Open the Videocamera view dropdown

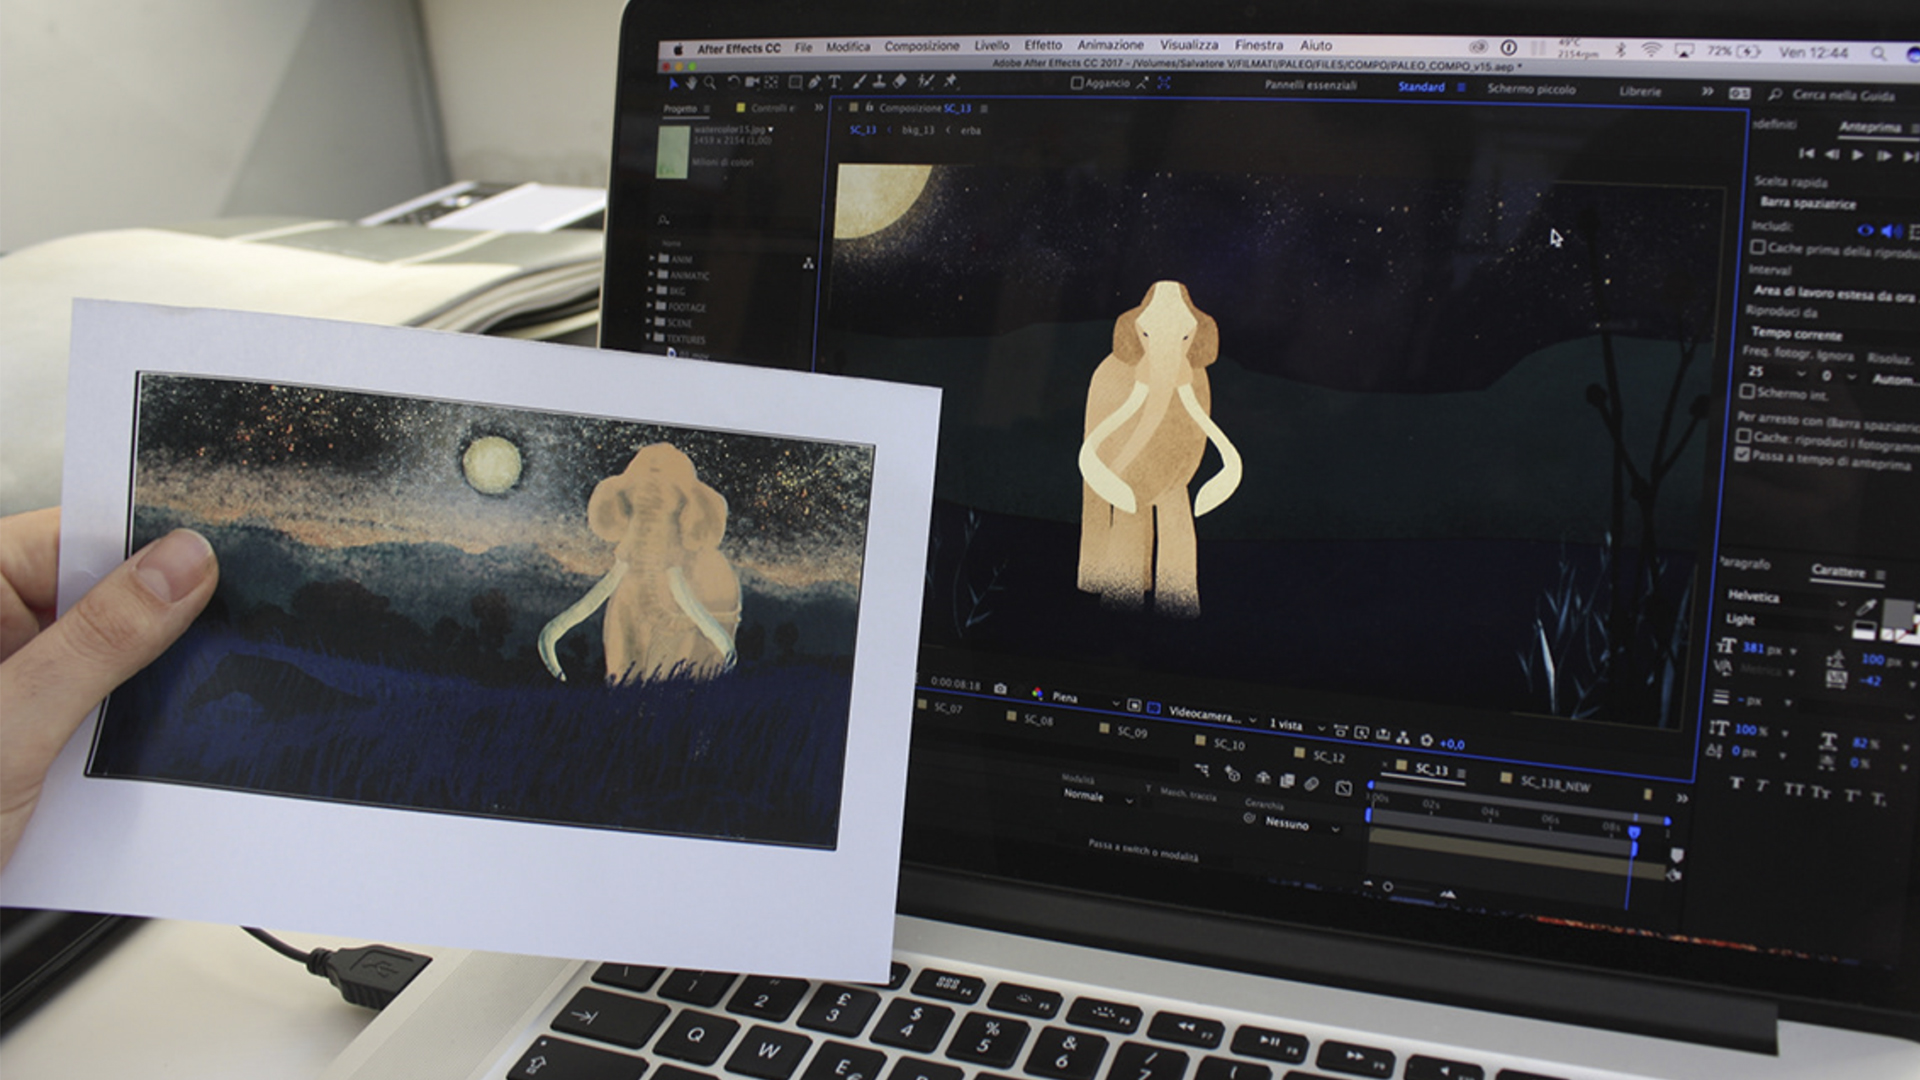point(1213,717)
